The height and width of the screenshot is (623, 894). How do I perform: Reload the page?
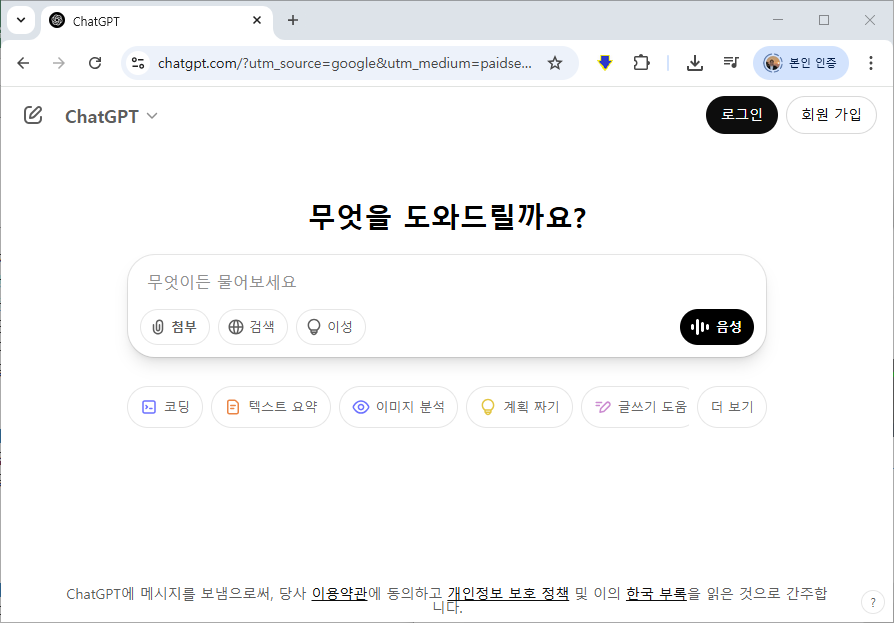coord(95,63)
